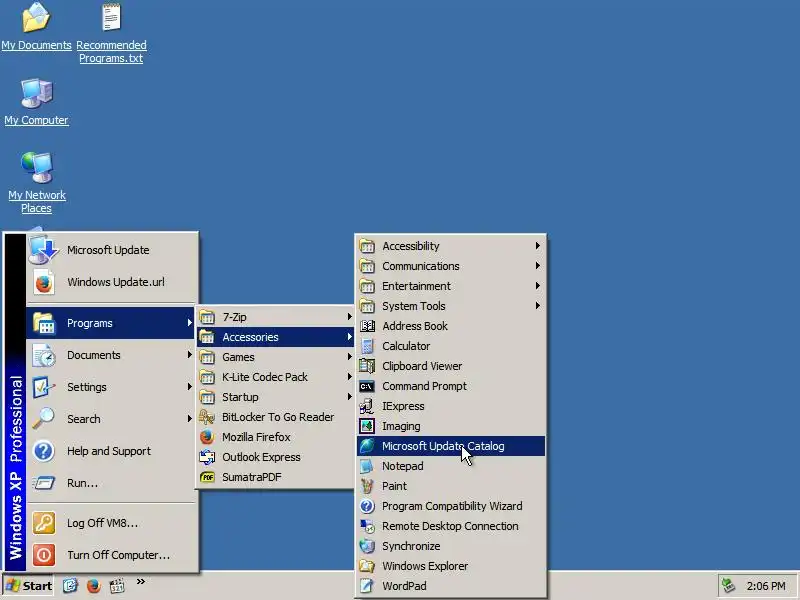The width and height of the screenshot is (800, 600).
Task: Click the Microsoft Update Catalog icon
Action: pyautogui.click(x=367, y=446)
